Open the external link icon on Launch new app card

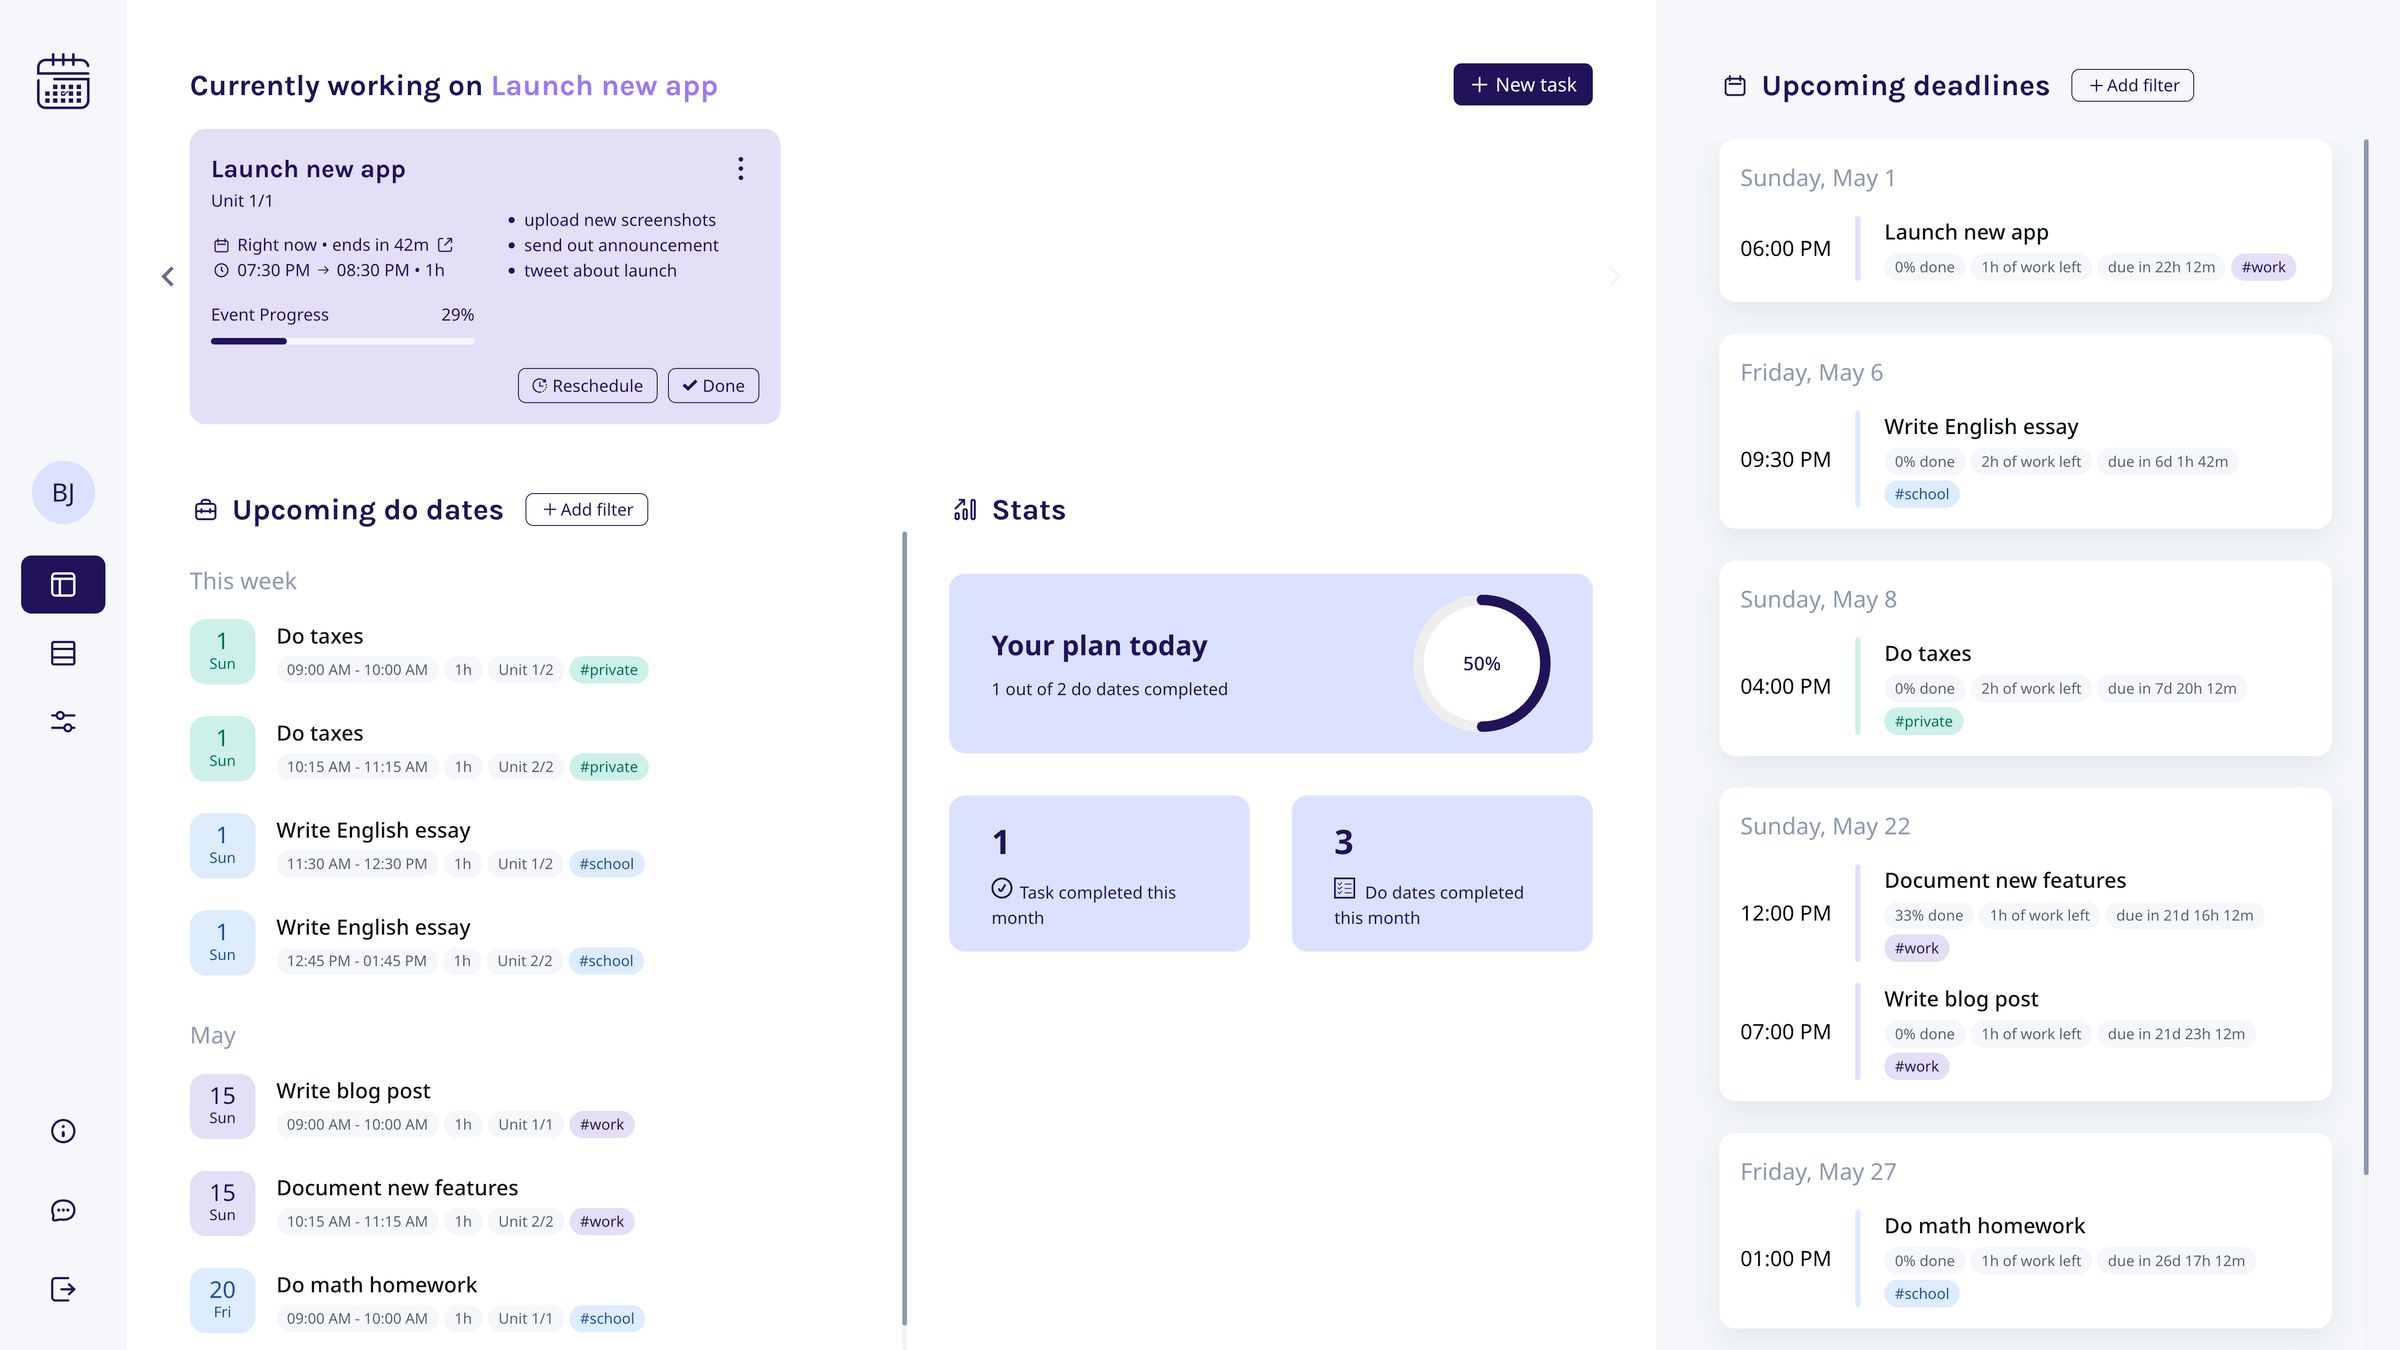click(444, 244)
